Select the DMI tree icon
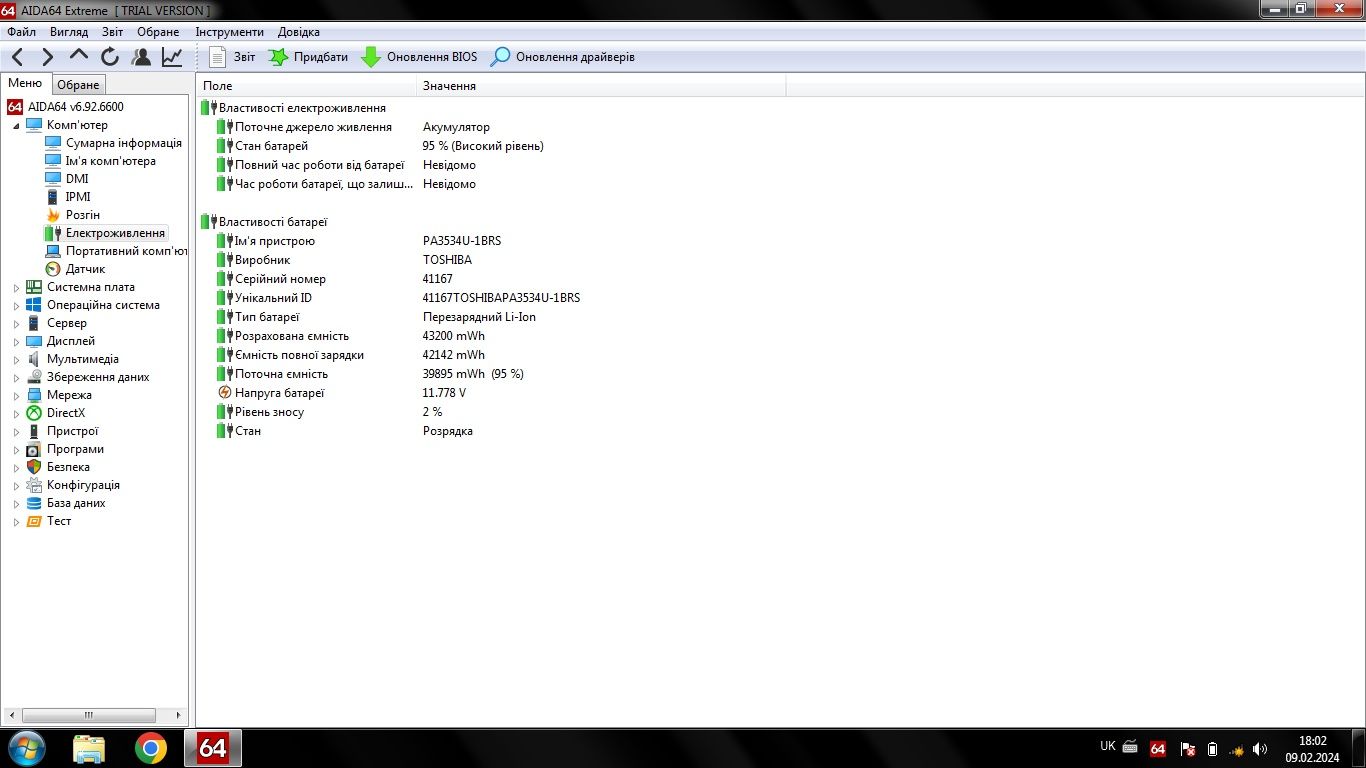The image size is (1366, 768). tap(53, 179)
